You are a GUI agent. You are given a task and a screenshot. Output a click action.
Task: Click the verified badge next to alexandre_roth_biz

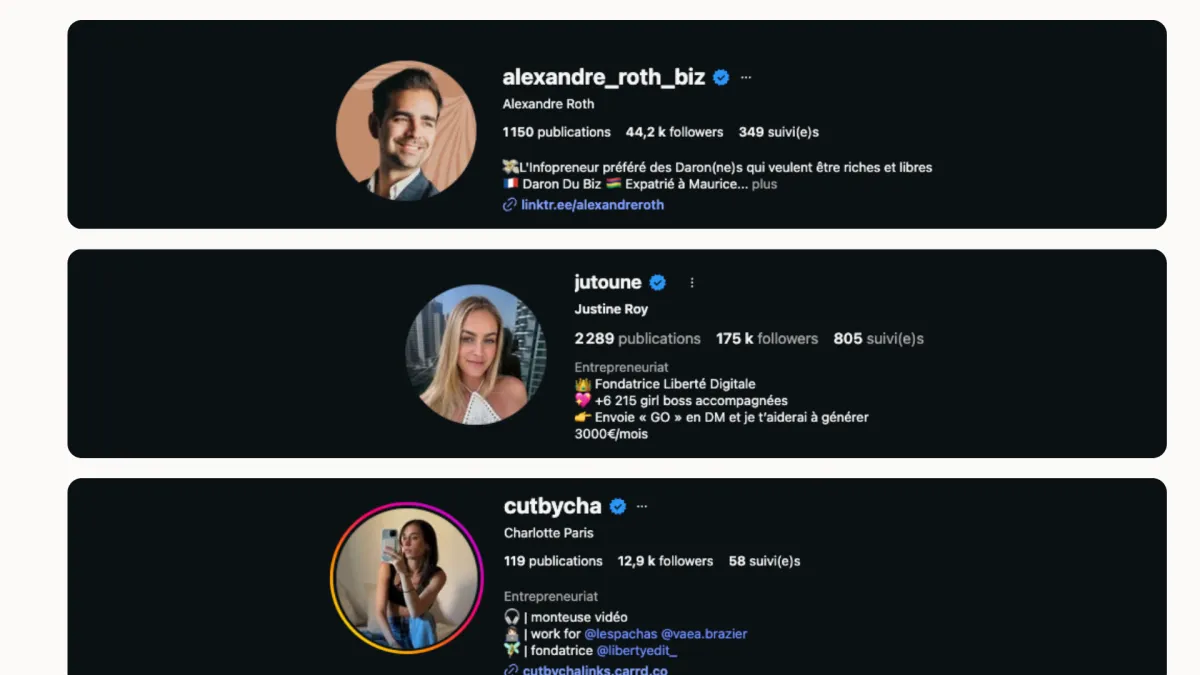(721, 77)
